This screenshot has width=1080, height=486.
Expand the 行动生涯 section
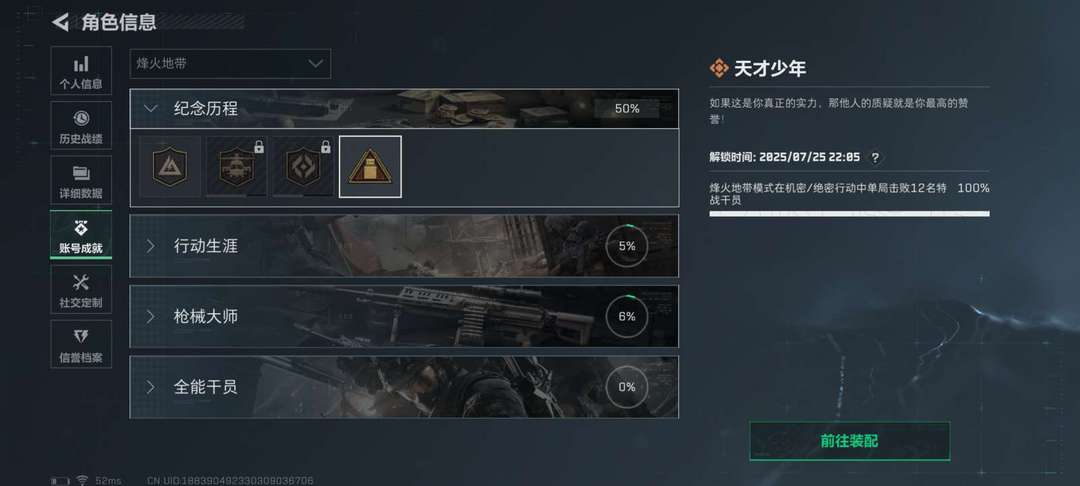pos(404,246)
